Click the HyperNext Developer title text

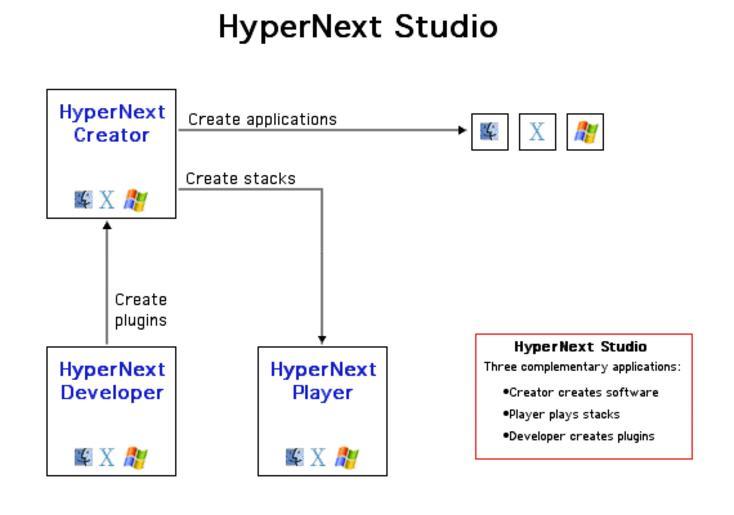tap(112, 381)
